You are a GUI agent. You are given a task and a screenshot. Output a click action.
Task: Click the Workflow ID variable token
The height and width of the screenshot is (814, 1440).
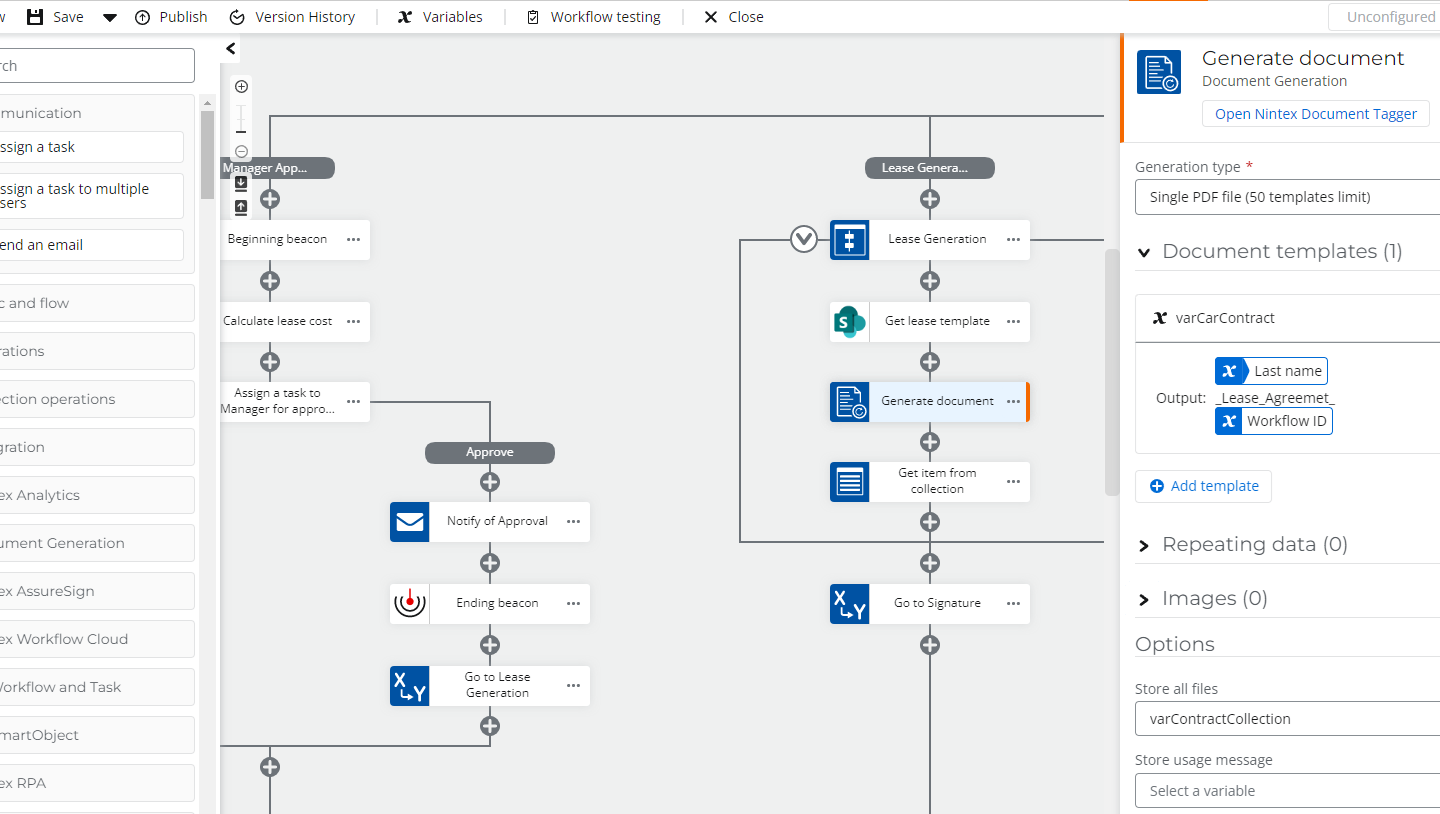pyautogui.click(x=1273, y=421)
